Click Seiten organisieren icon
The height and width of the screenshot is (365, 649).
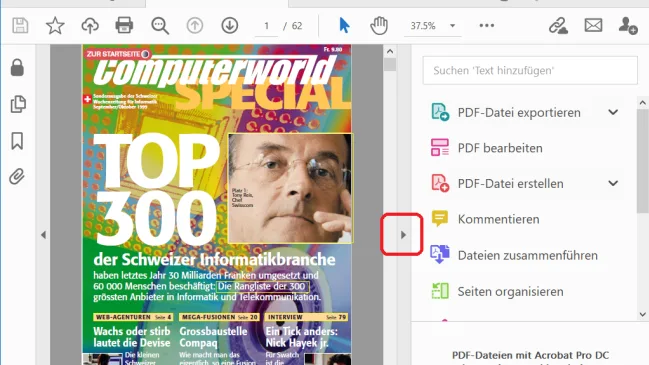pos(440,291)
